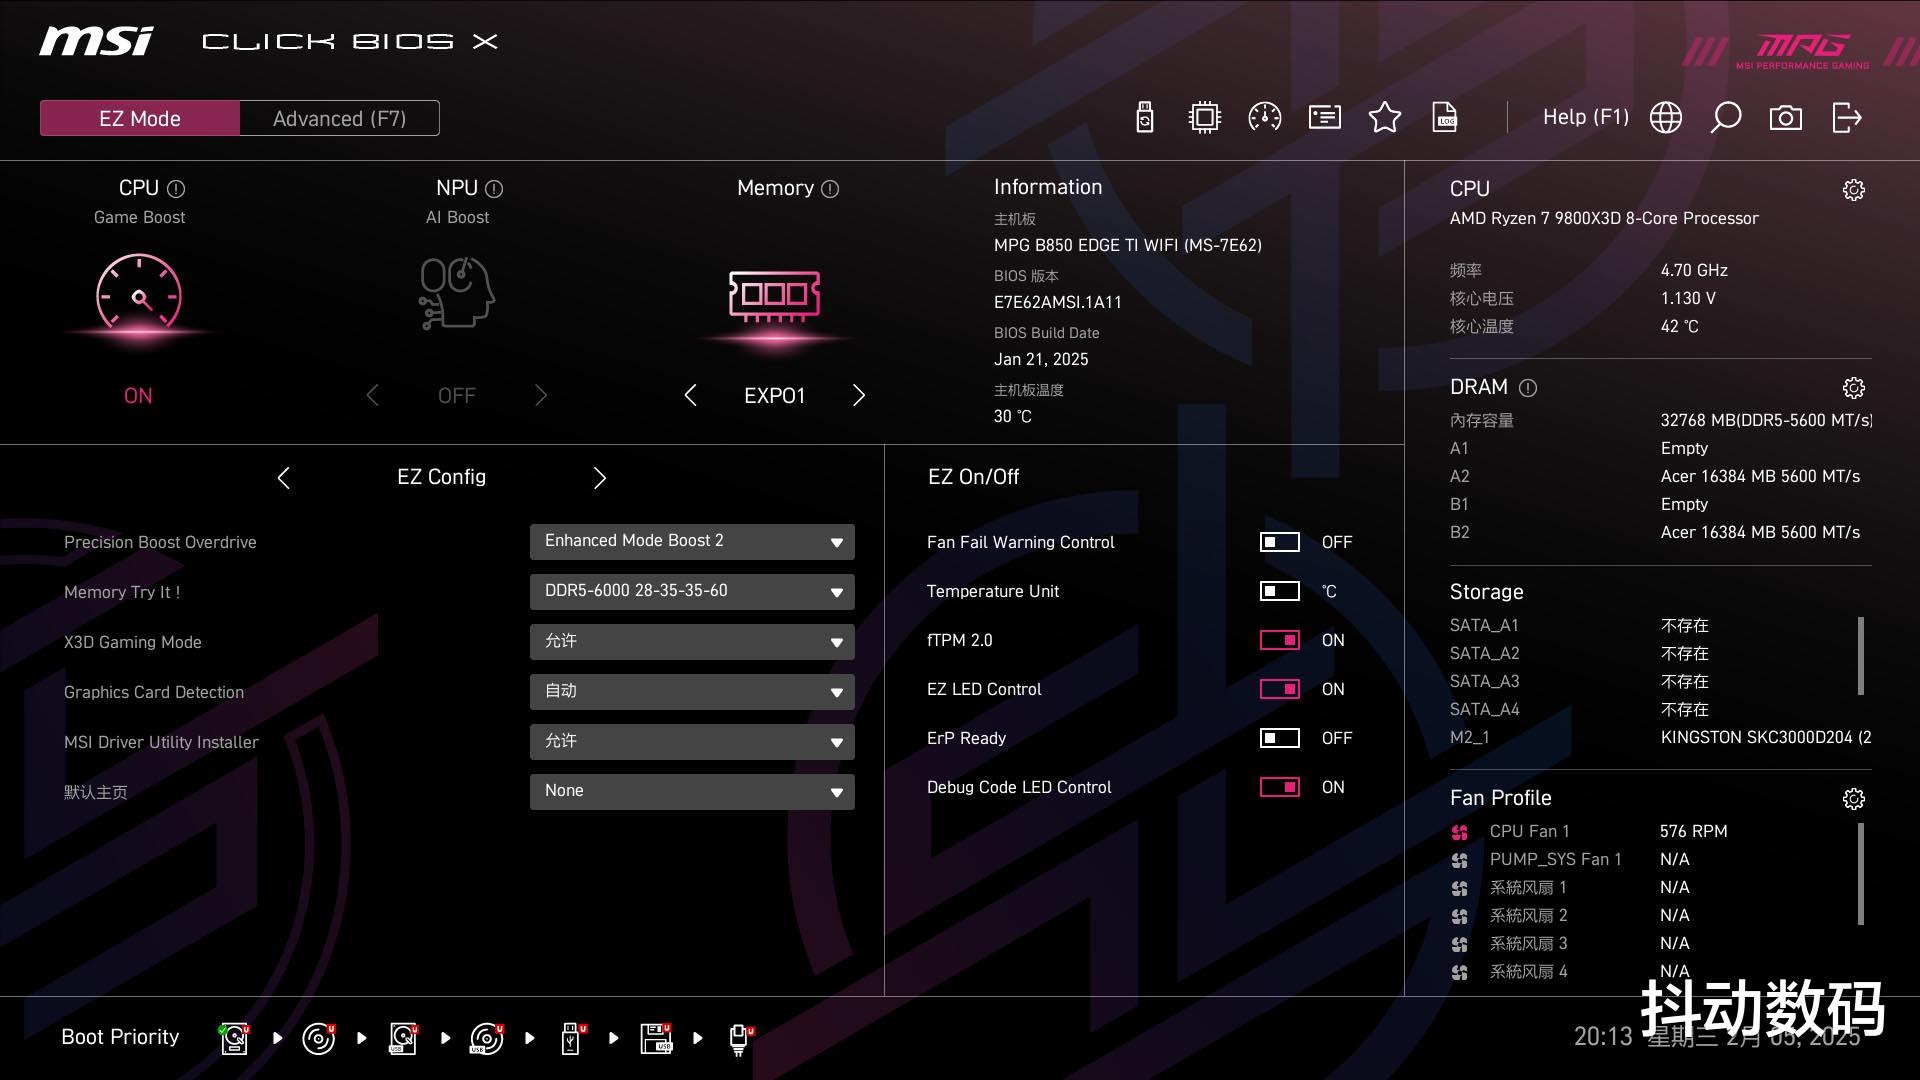This screenshot has width=1920, height=1080.
Task: Open Memory Try It dropdown
Action: 692,591
